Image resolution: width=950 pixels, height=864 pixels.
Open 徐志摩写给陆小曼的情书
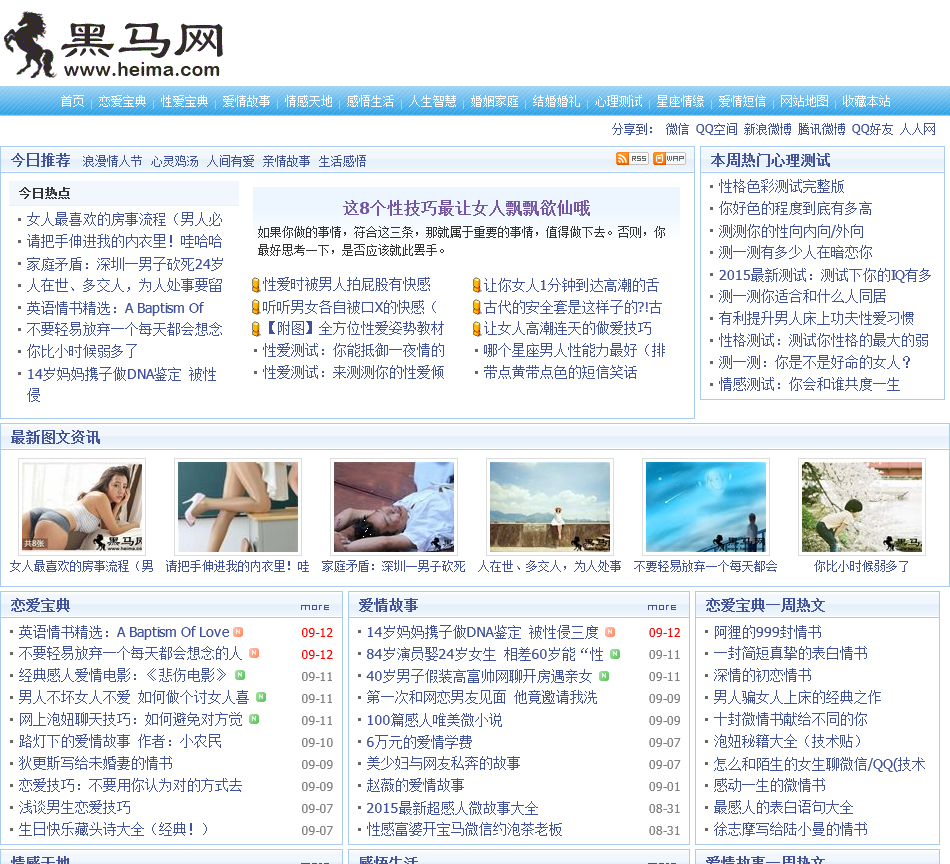[790, 829]
